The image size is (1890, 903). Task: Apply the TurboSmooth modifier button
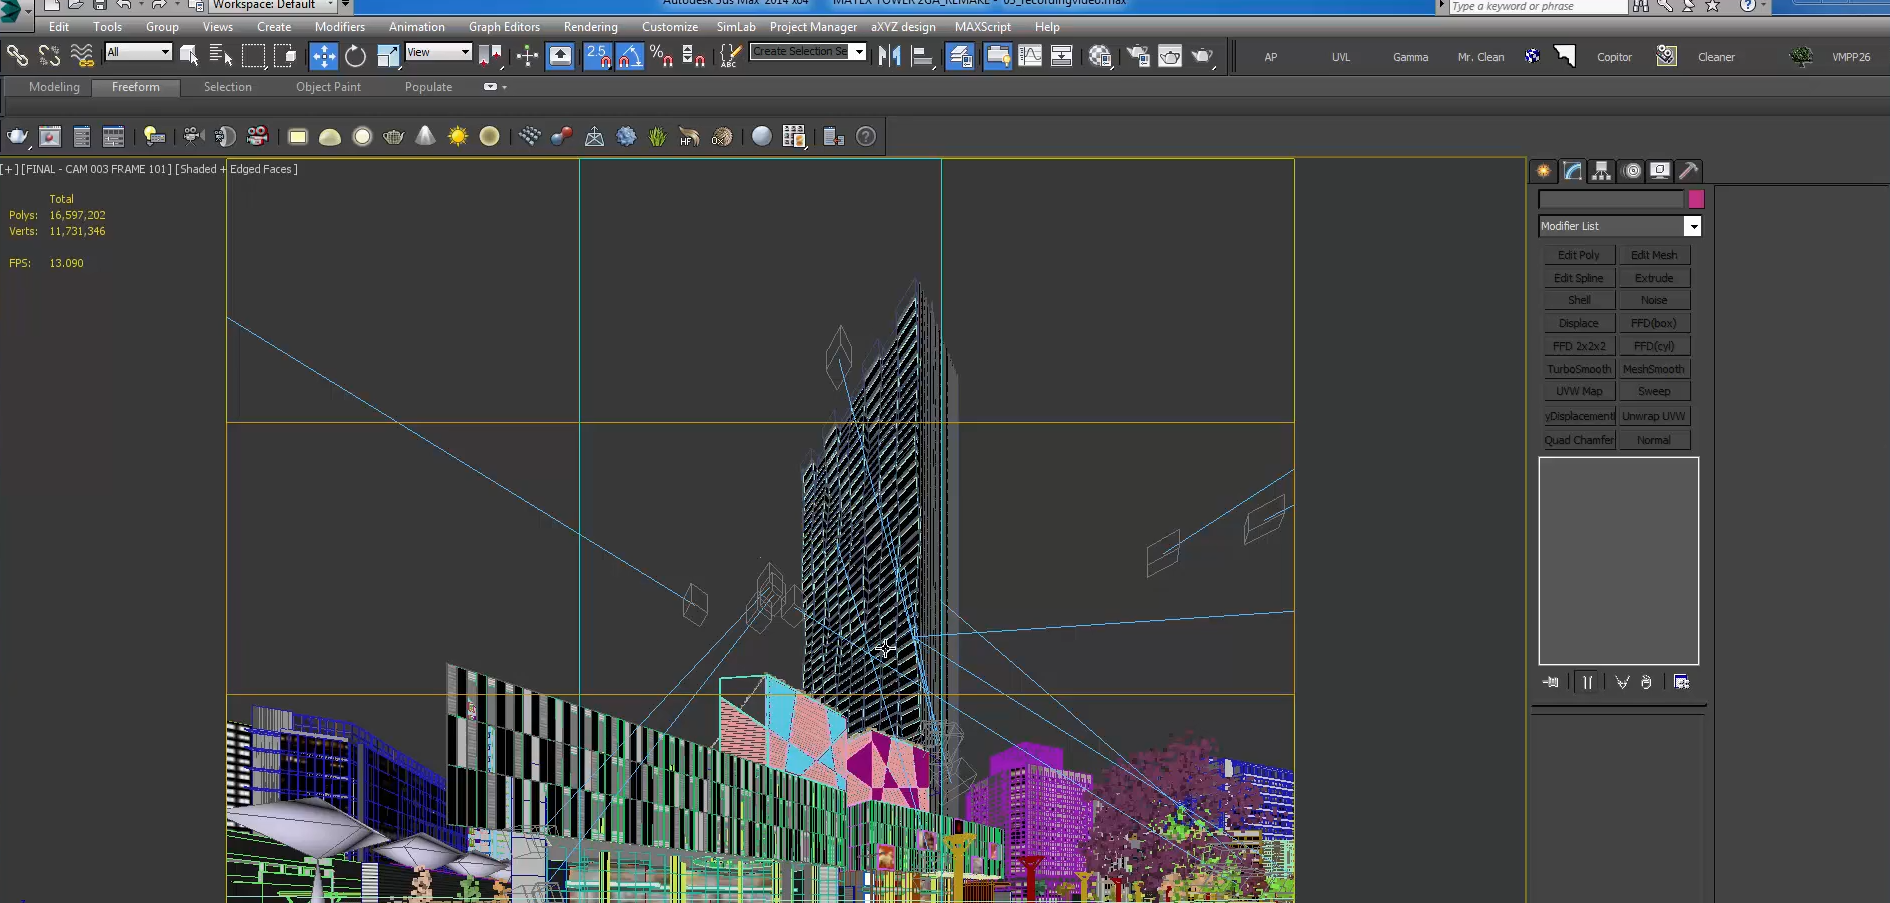tap(1578, 368)
